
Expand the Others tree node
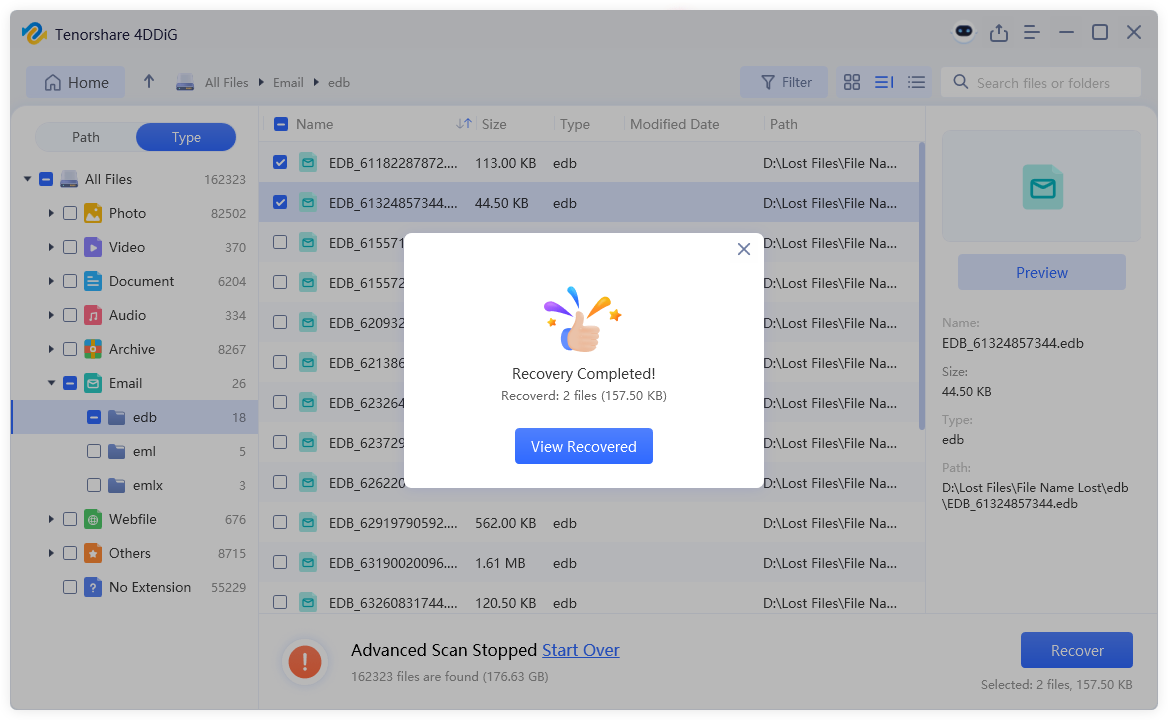pos(51,553)
